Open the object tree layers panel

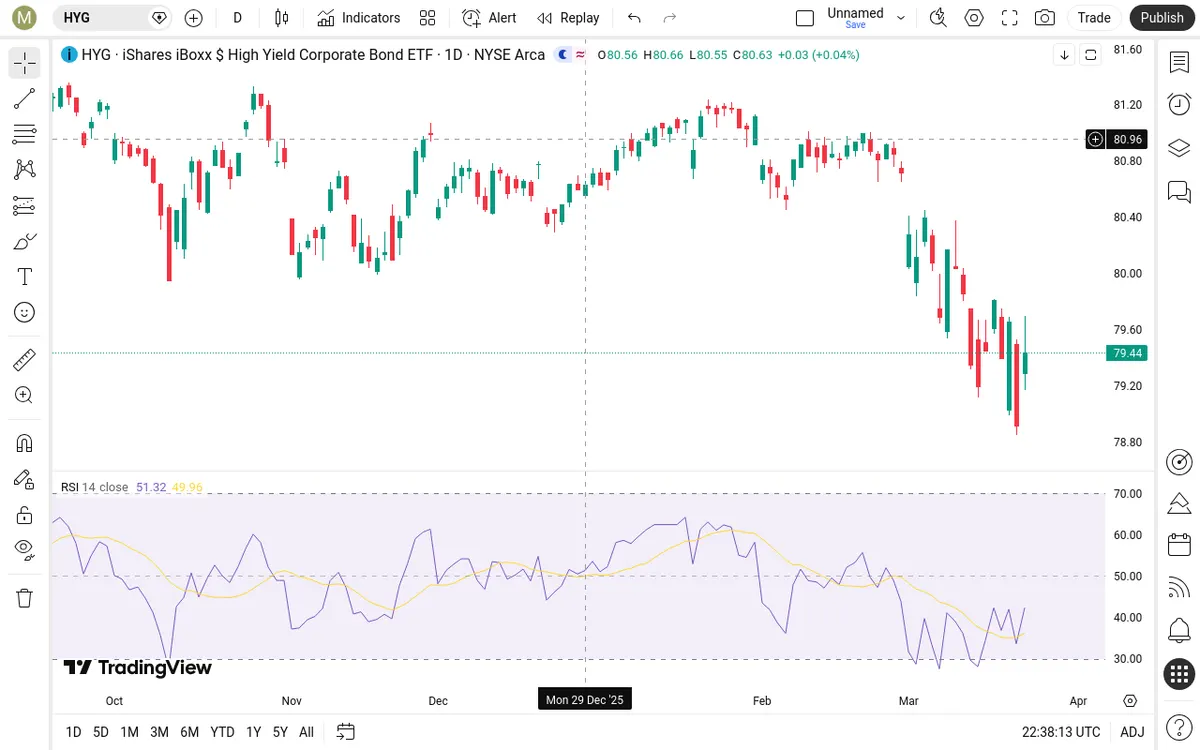click(x=1179, y=148)
